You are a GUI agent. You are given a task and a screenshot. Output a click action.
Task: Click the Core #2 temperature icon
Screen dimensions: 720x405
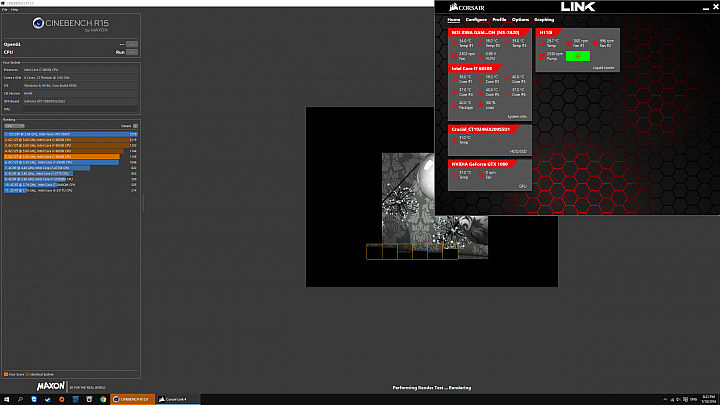[x=481, y=79]
